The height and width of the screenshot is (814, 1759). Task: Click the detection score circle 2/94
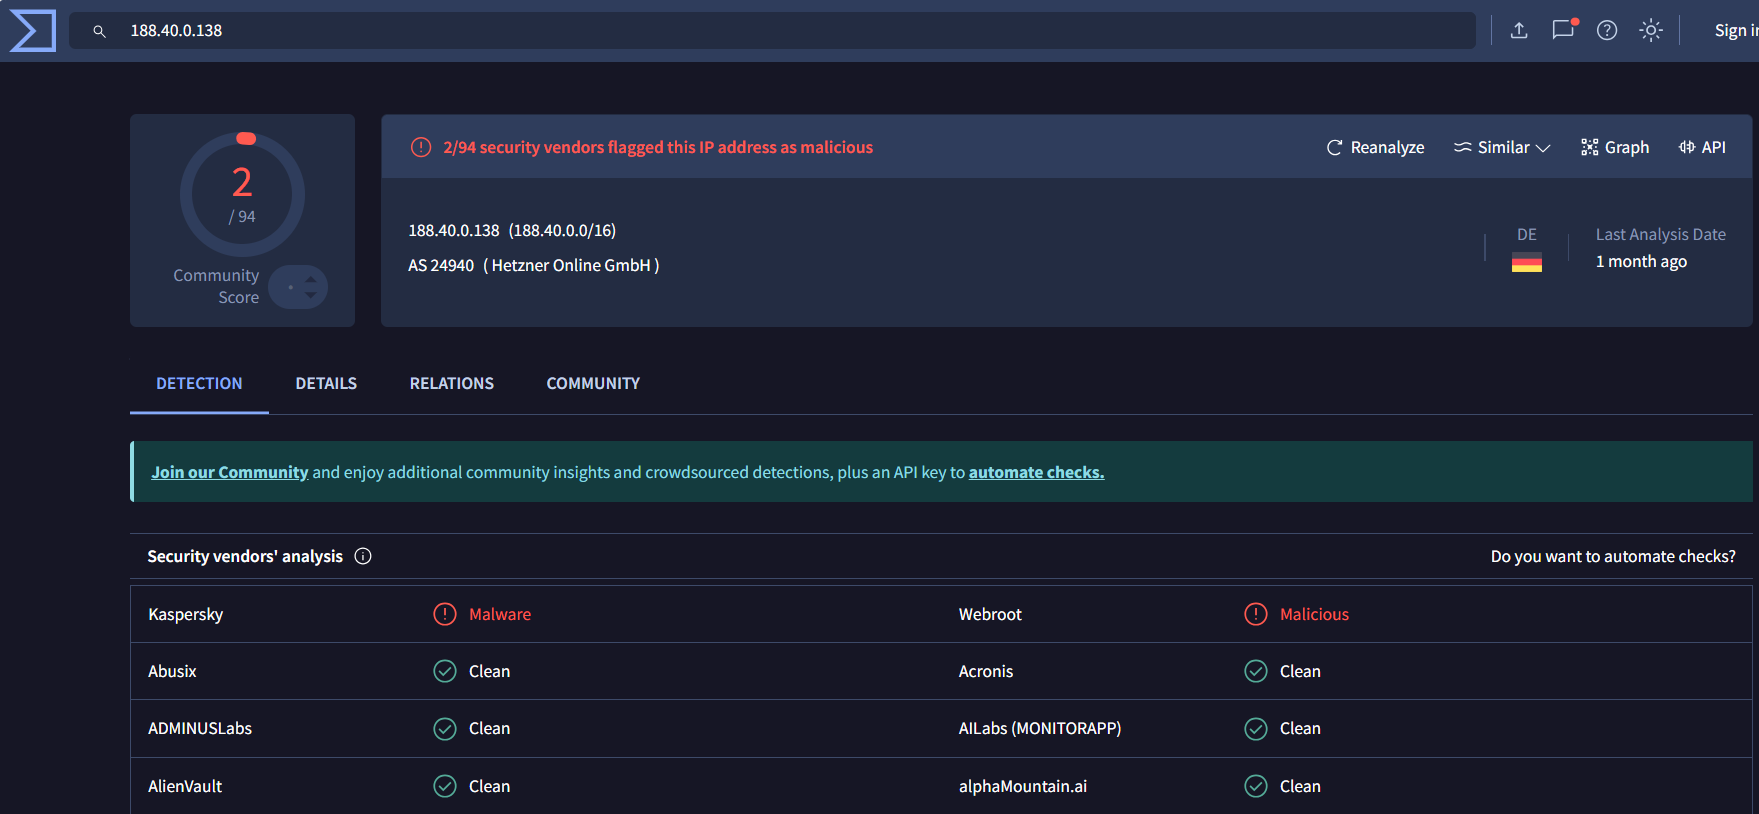coord(242,194)
